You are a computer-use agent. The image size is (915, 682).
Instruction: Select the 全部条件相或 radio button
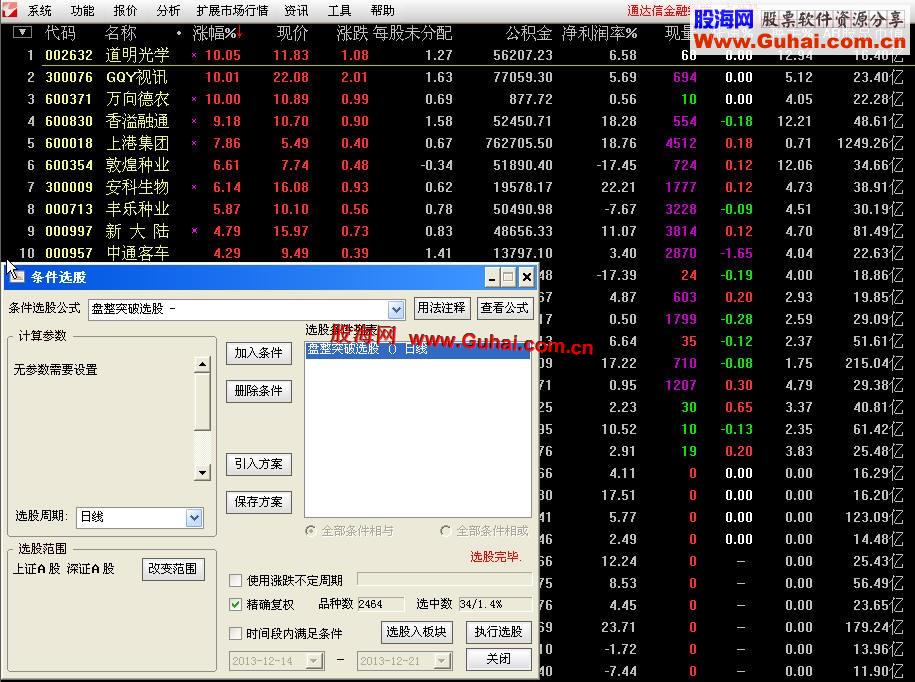click(x=445, y=531)
